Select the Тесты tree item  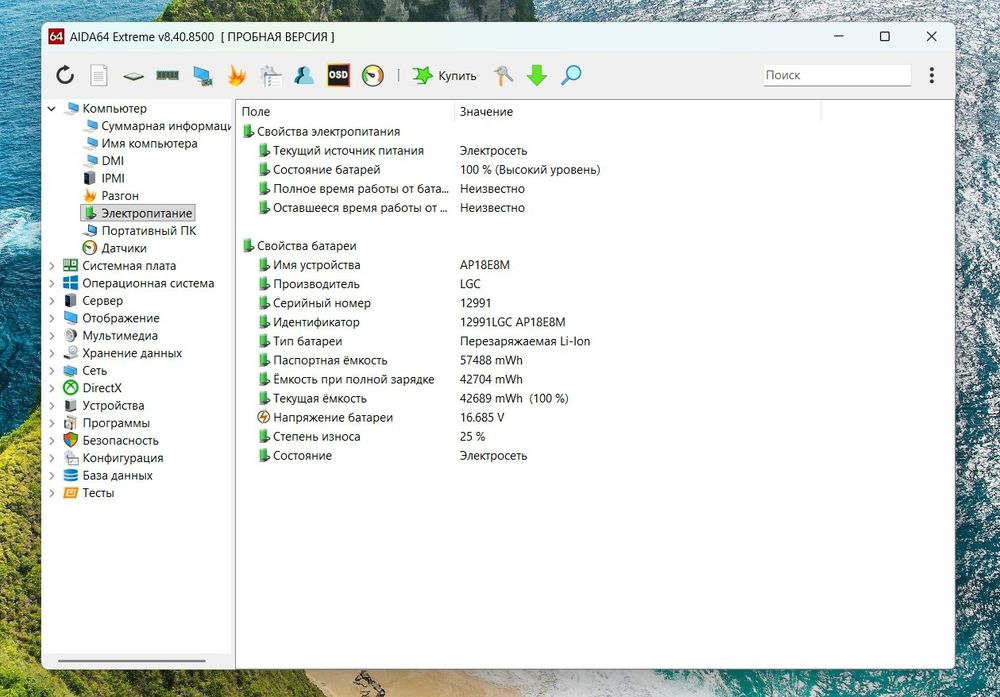coord(89,493)
